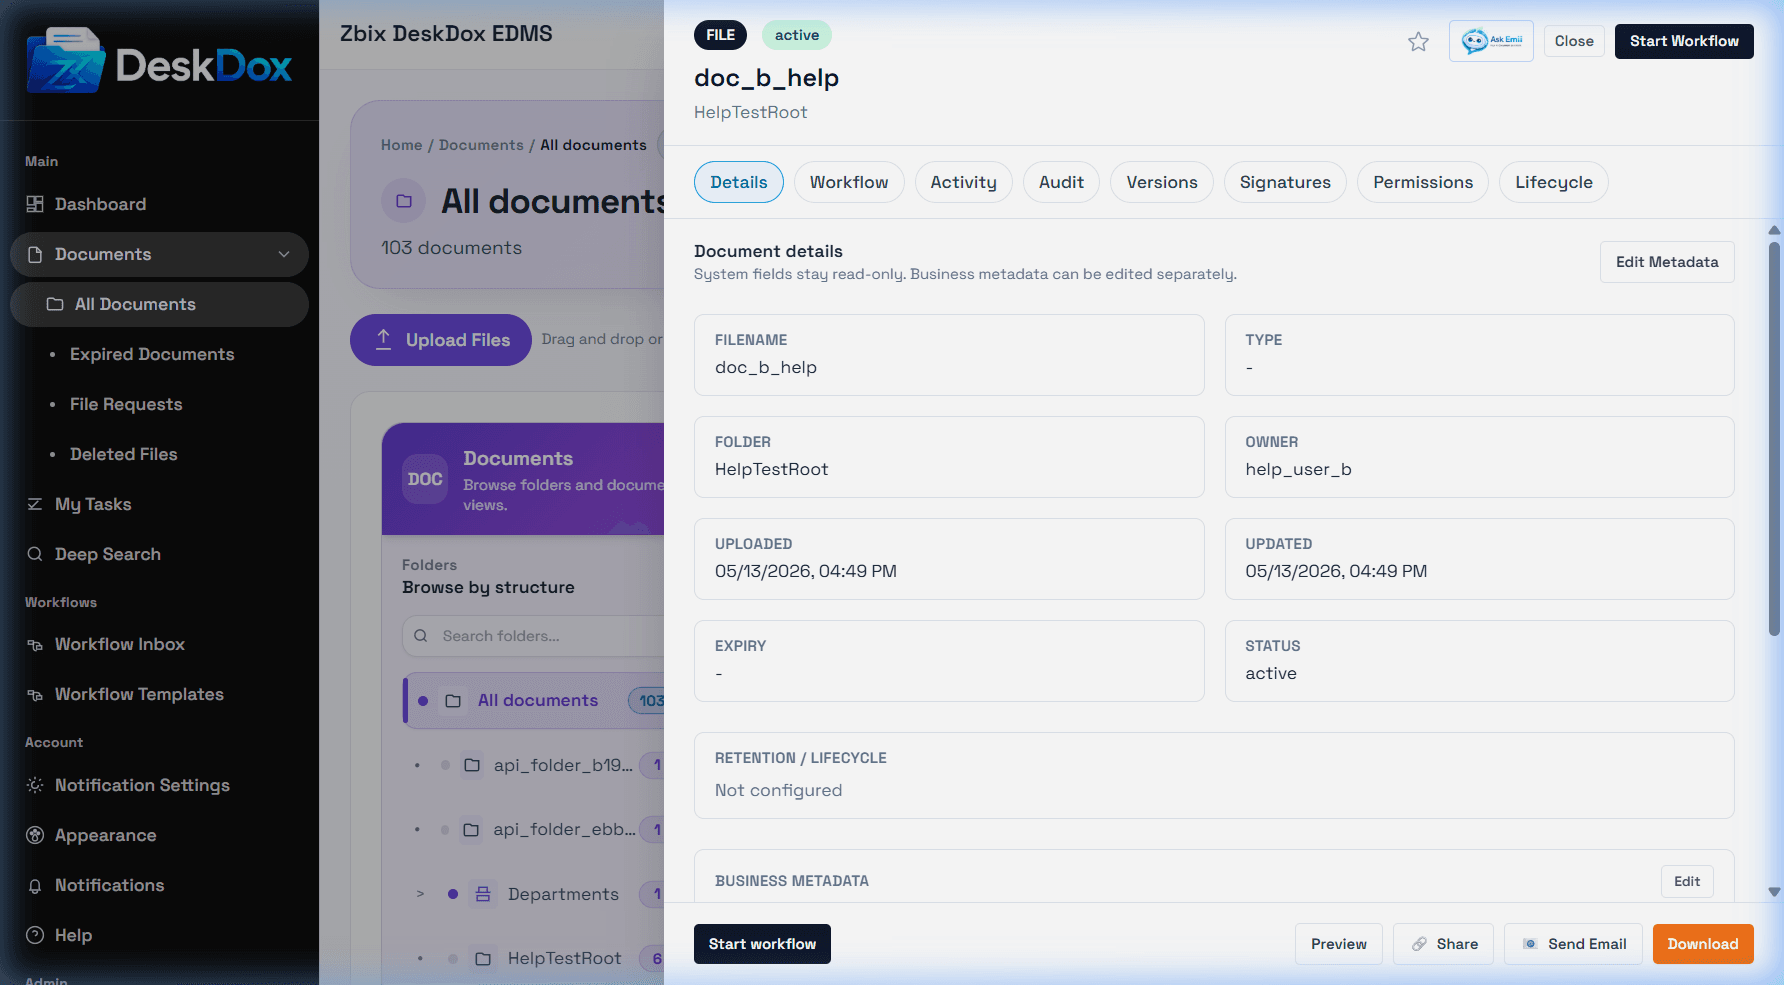The image size is (1784, 985).
Task: Go to Home breadcrumb link
Action: (402, 145)
